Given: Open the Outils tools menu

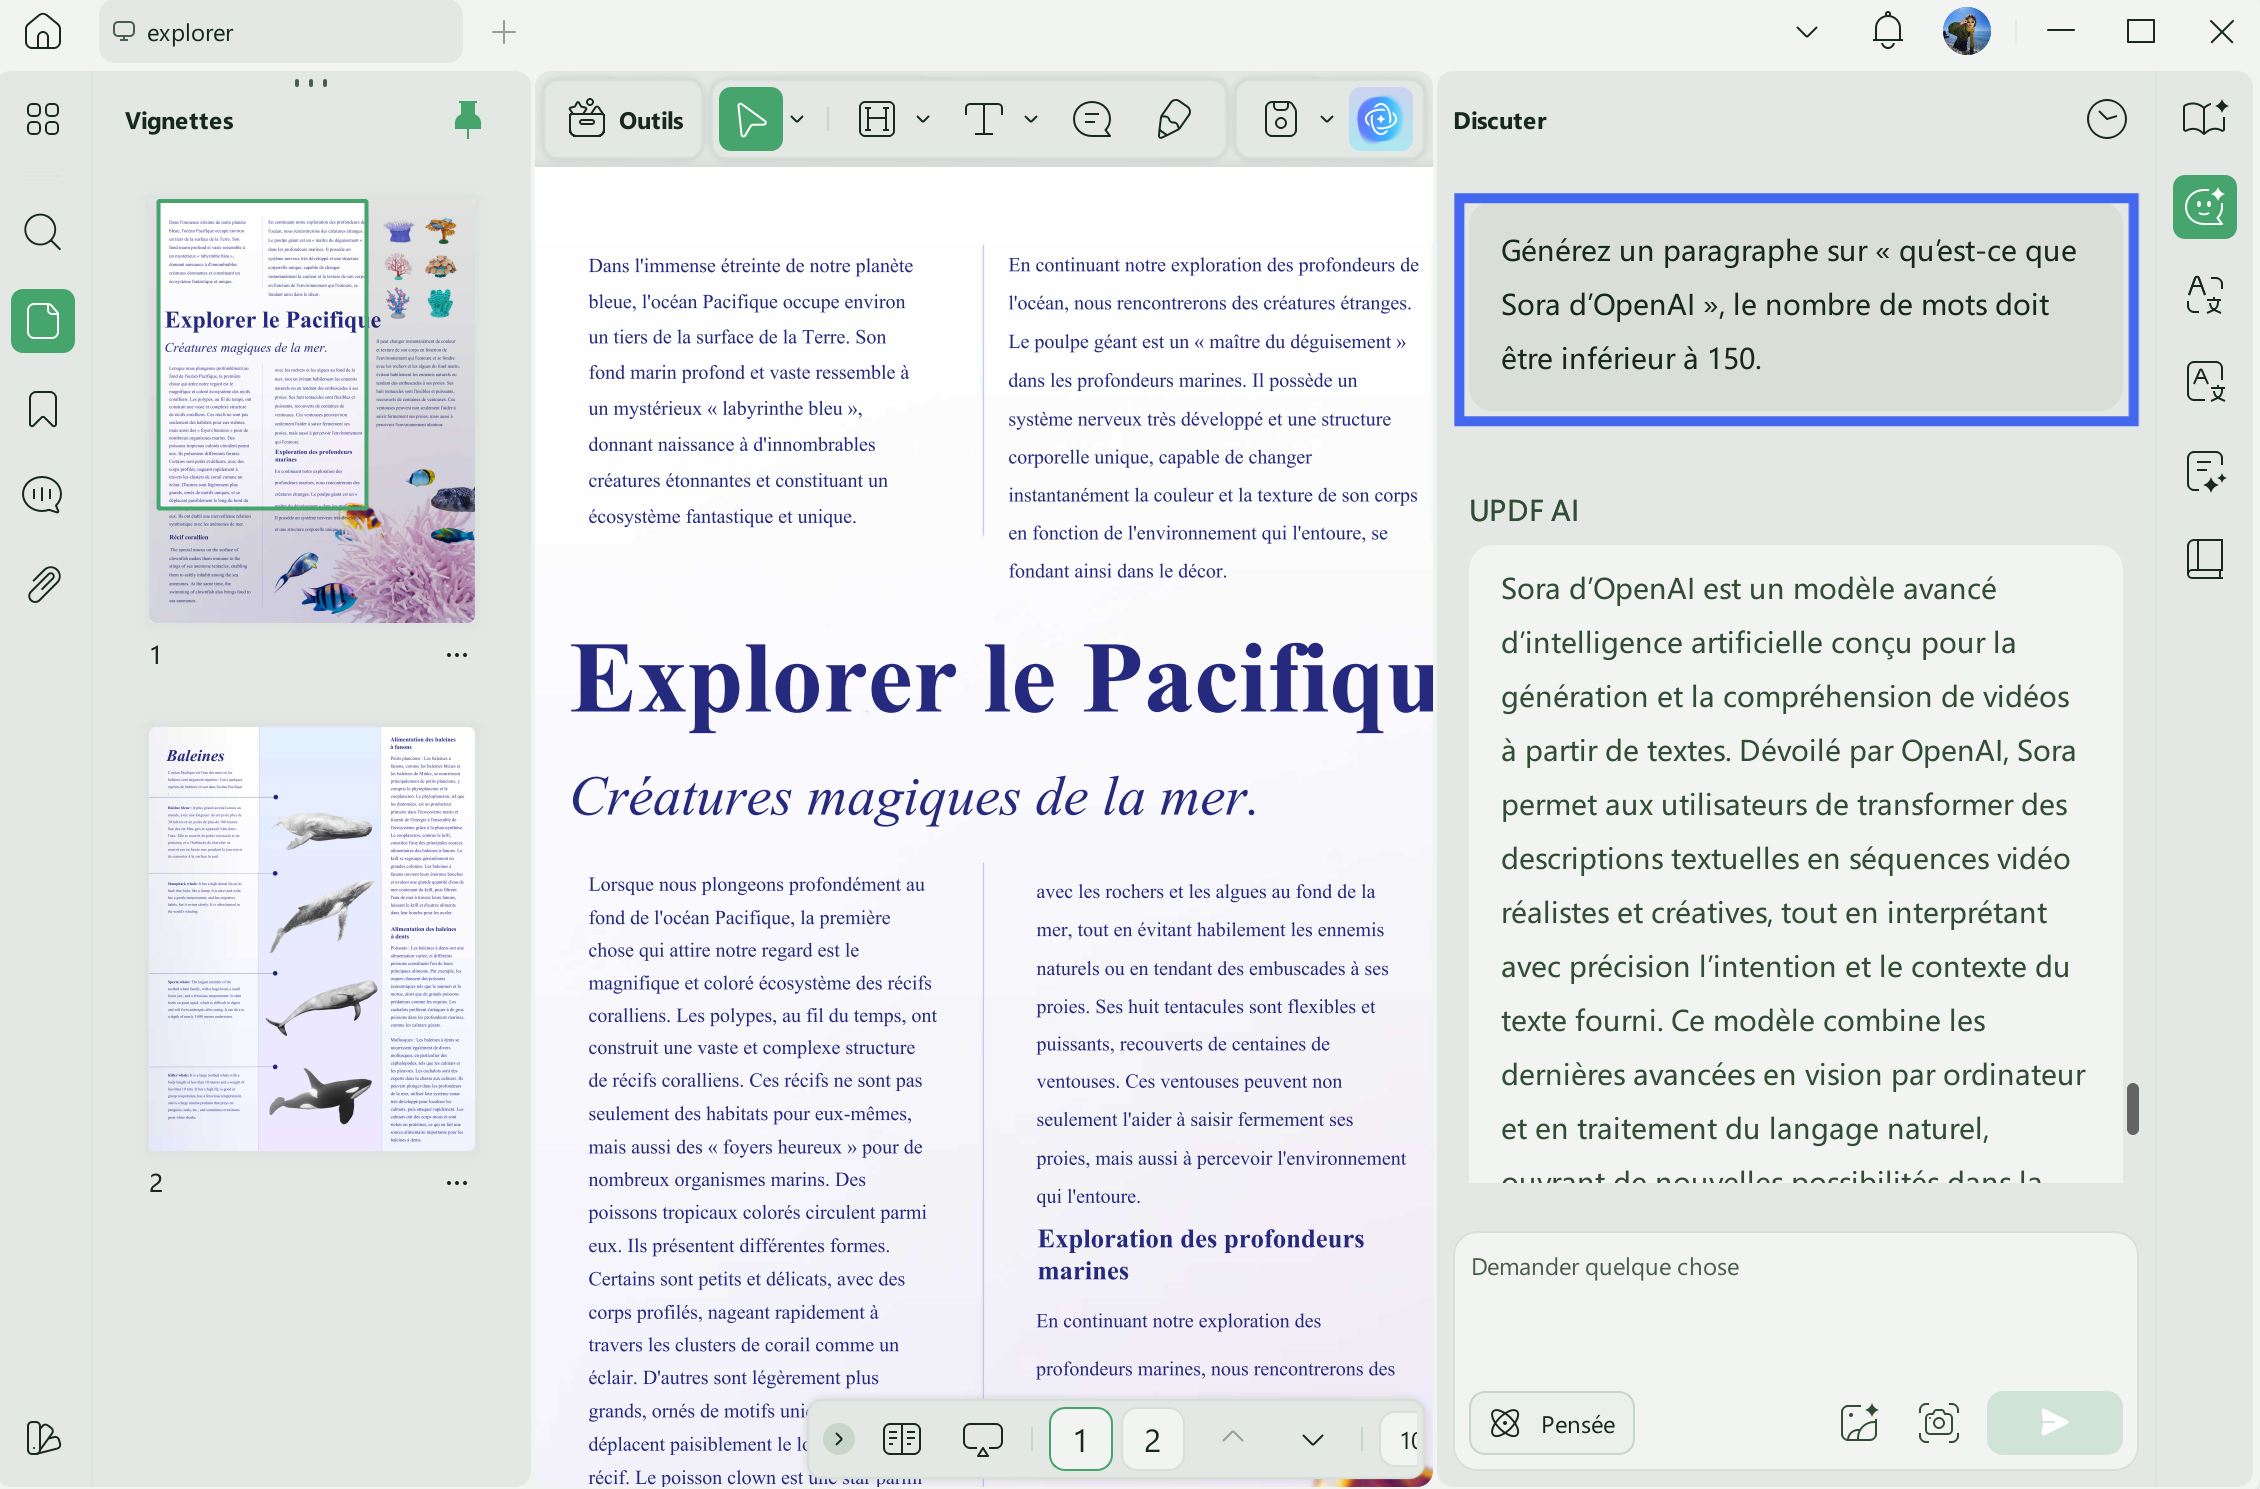Looking at the screenshot, I should (x=626, y=120).
